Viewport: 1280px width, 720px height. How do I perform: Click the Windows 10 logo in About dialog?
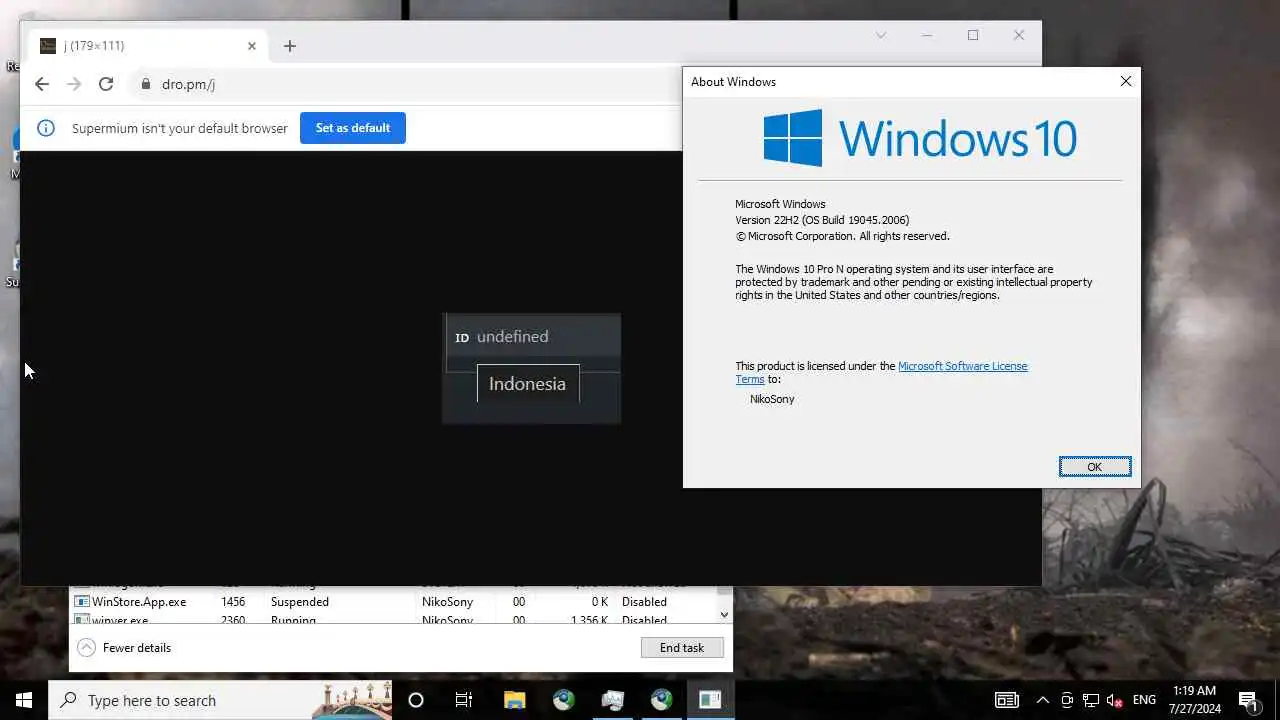tap(920, 138)
